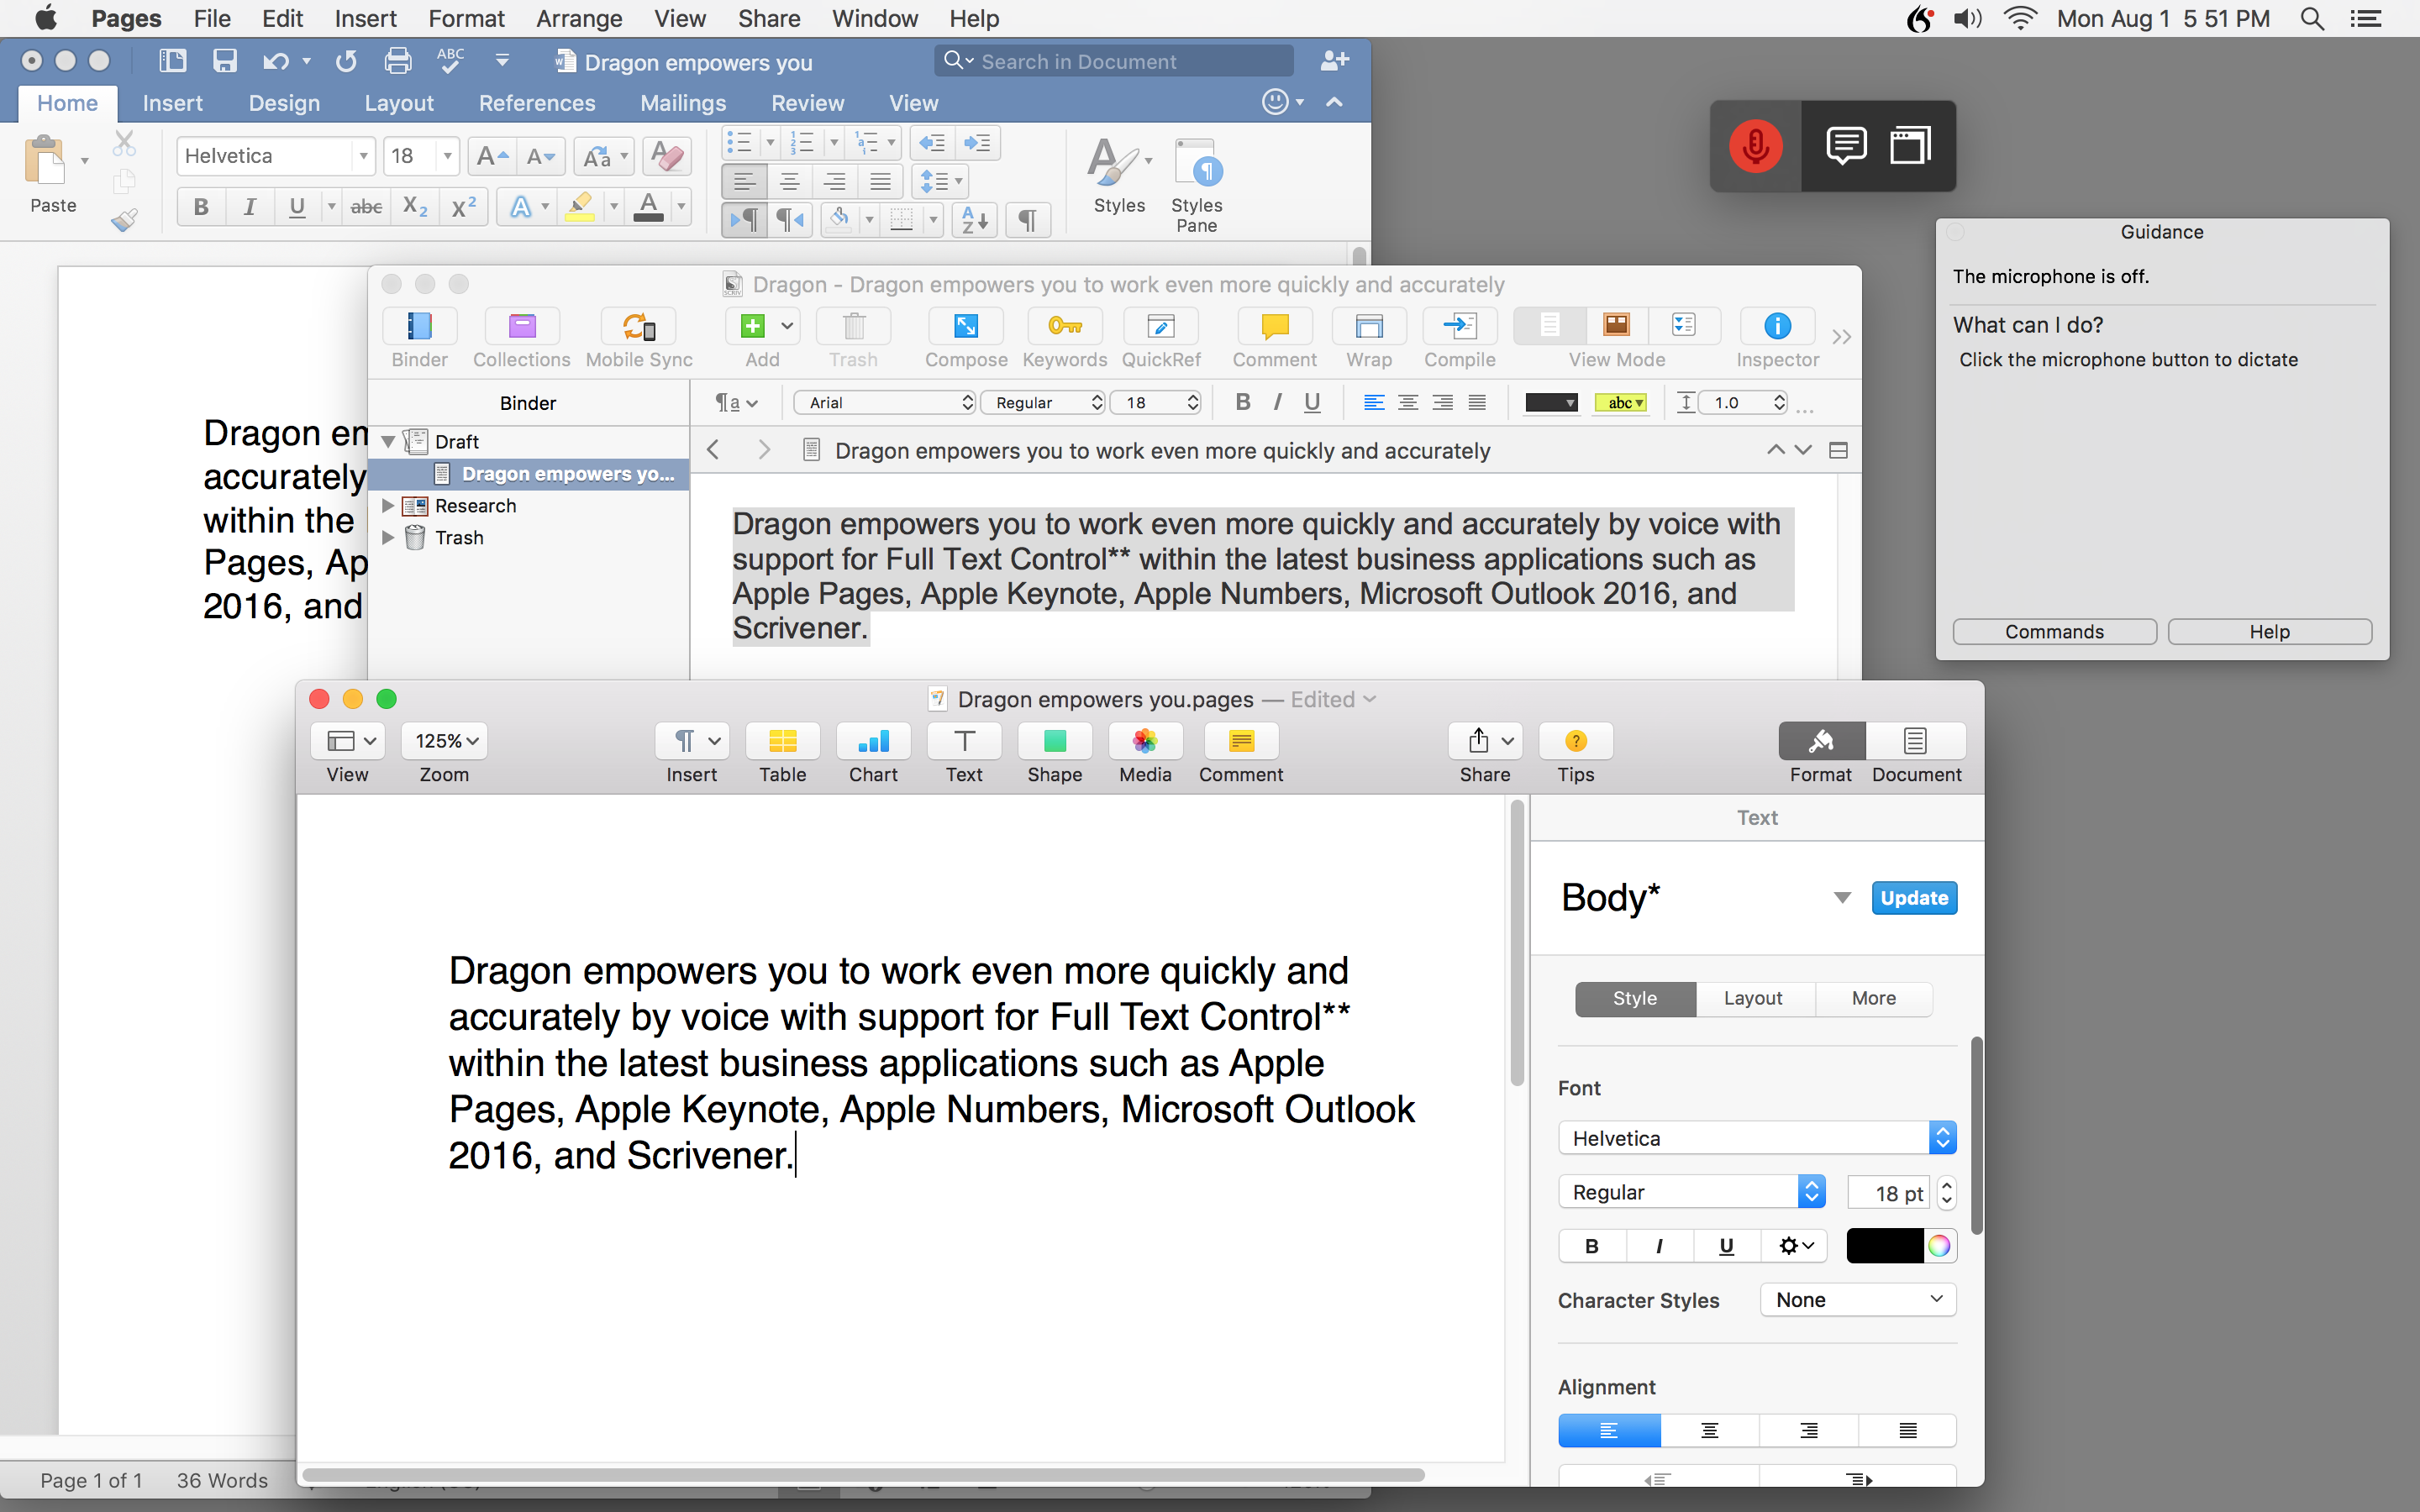Toggle Bold in Pages Format sidebar
The width and height of the screenshot is (2420, 1512).
[x=1592, y=1245]
